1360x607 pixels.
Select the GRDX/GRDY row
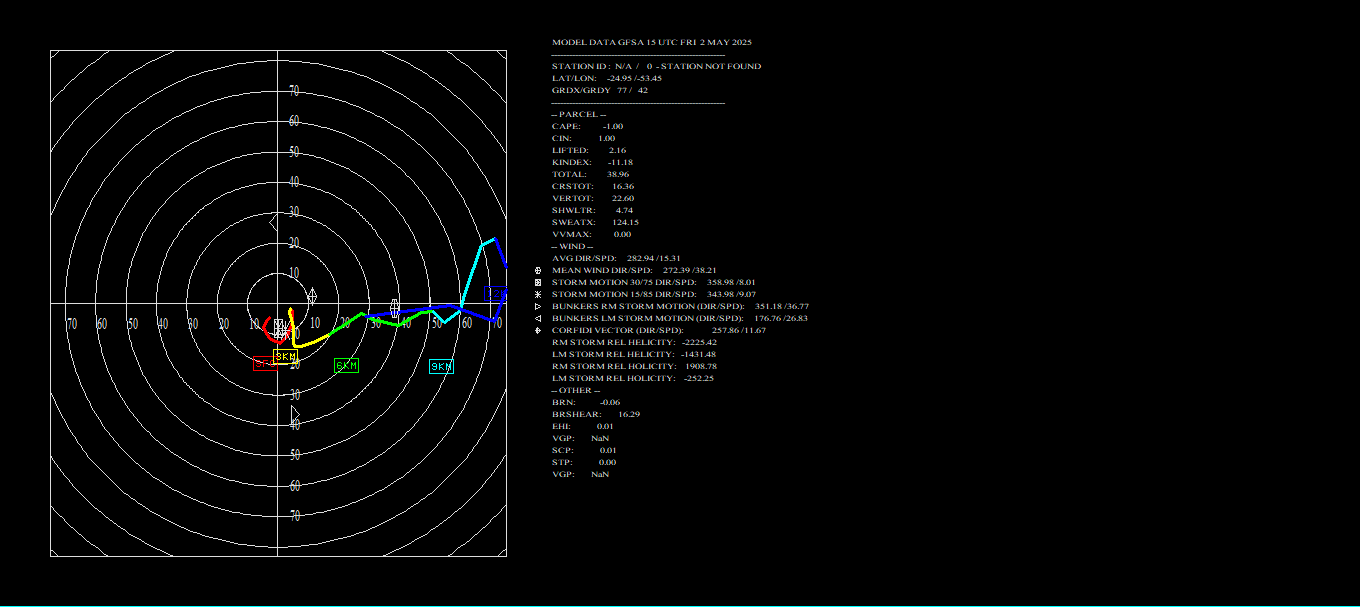coord(600,90)
